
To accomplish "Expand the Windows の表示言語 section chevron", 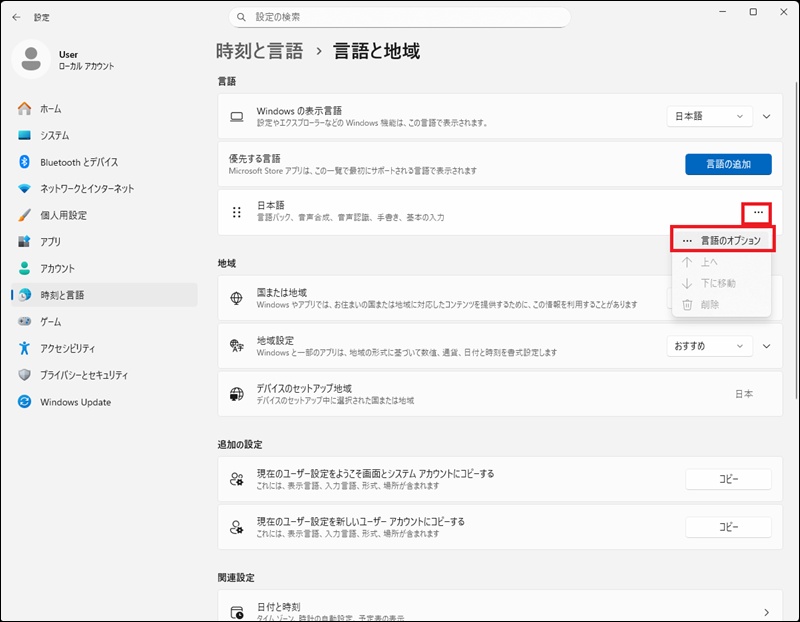I will 767,116.
